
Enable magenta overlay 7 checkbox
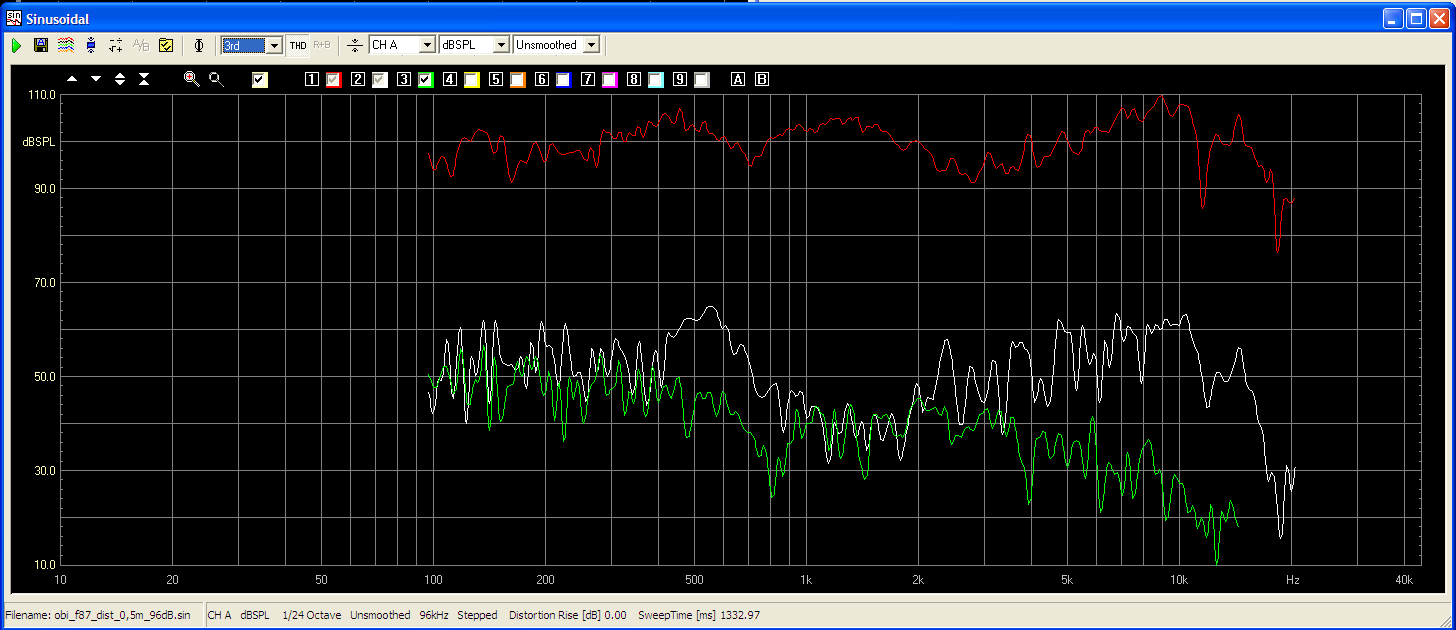click(x=610, y=80)
